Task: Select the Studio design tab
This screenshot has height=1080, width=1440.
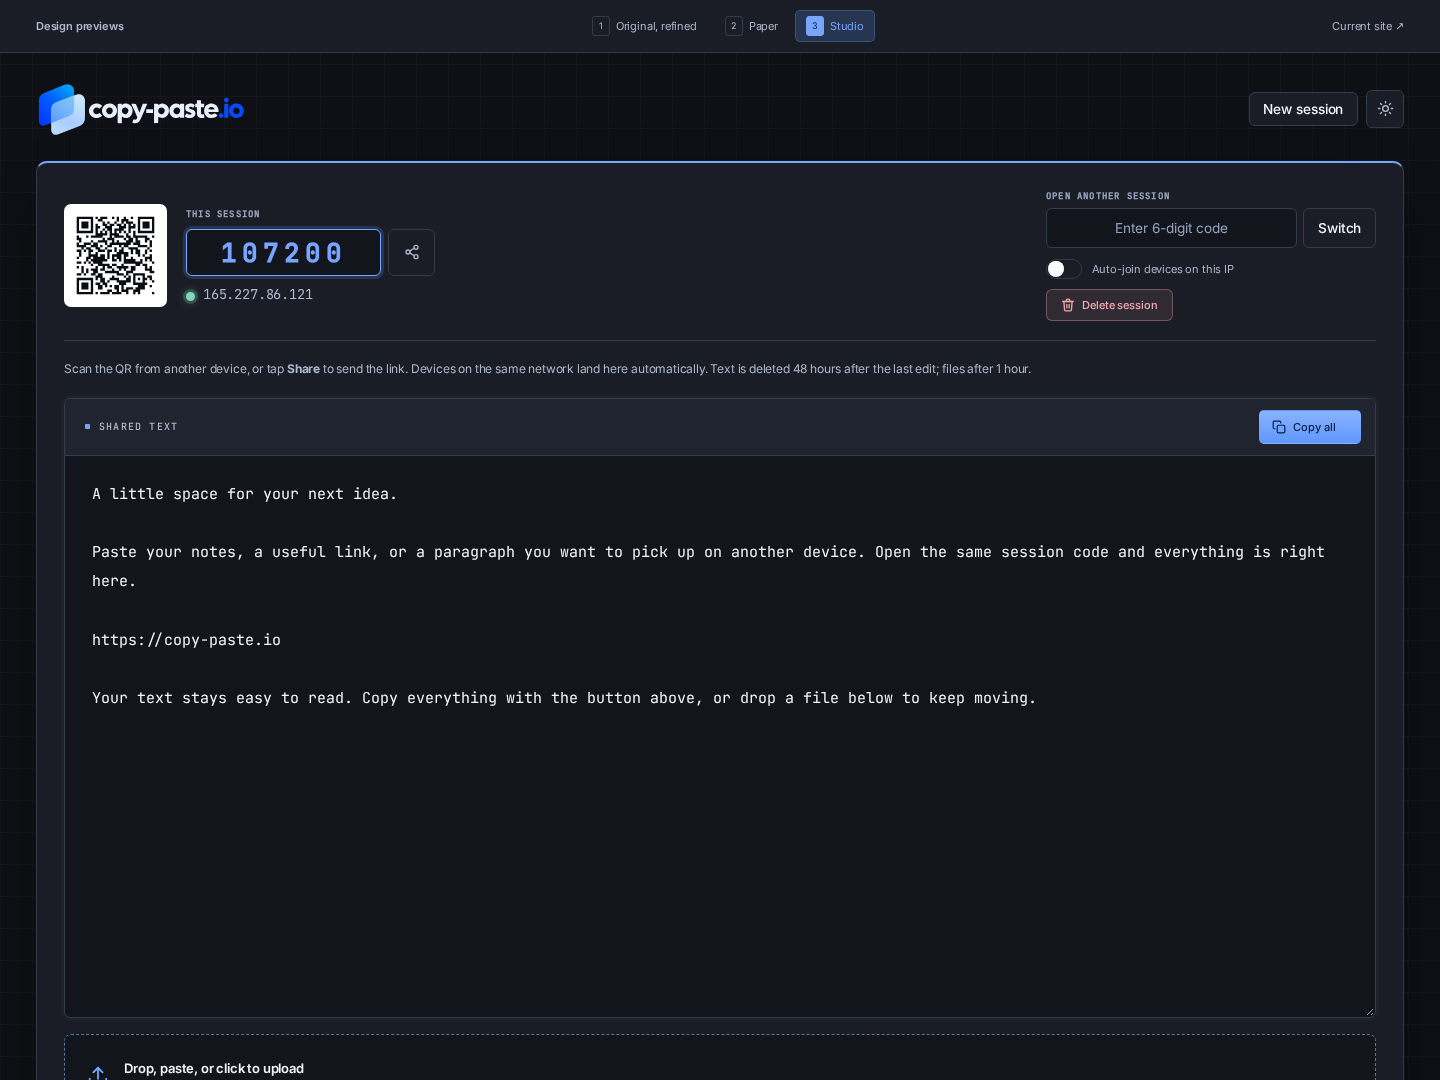Action: [x=835, y=26]
